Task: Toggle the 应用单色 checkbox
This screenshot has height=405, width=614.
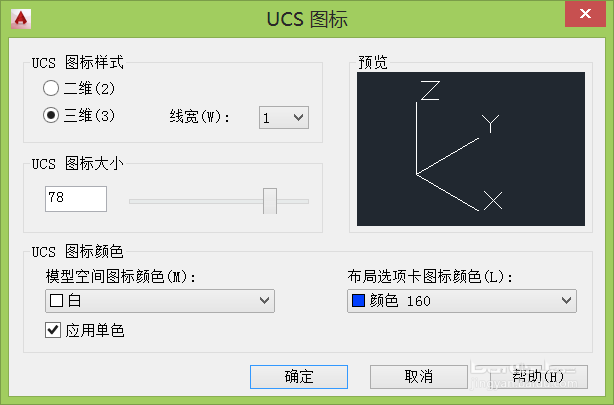Action: [54, 330]
